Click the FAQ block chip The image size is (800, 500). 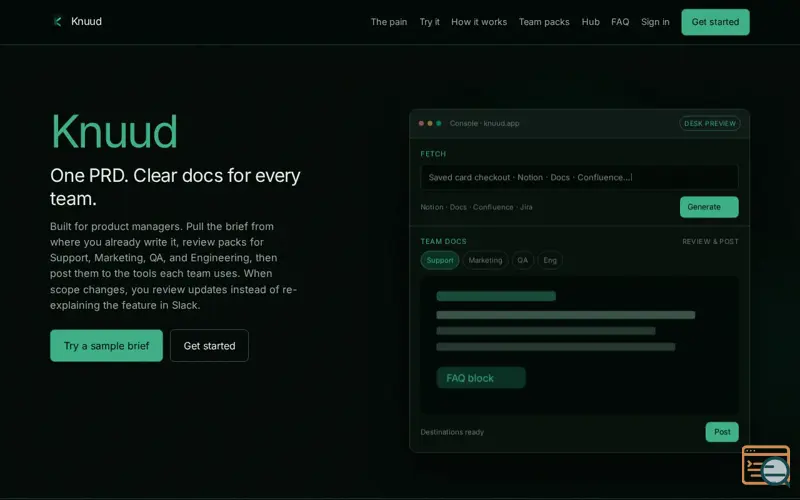(481, 378)
